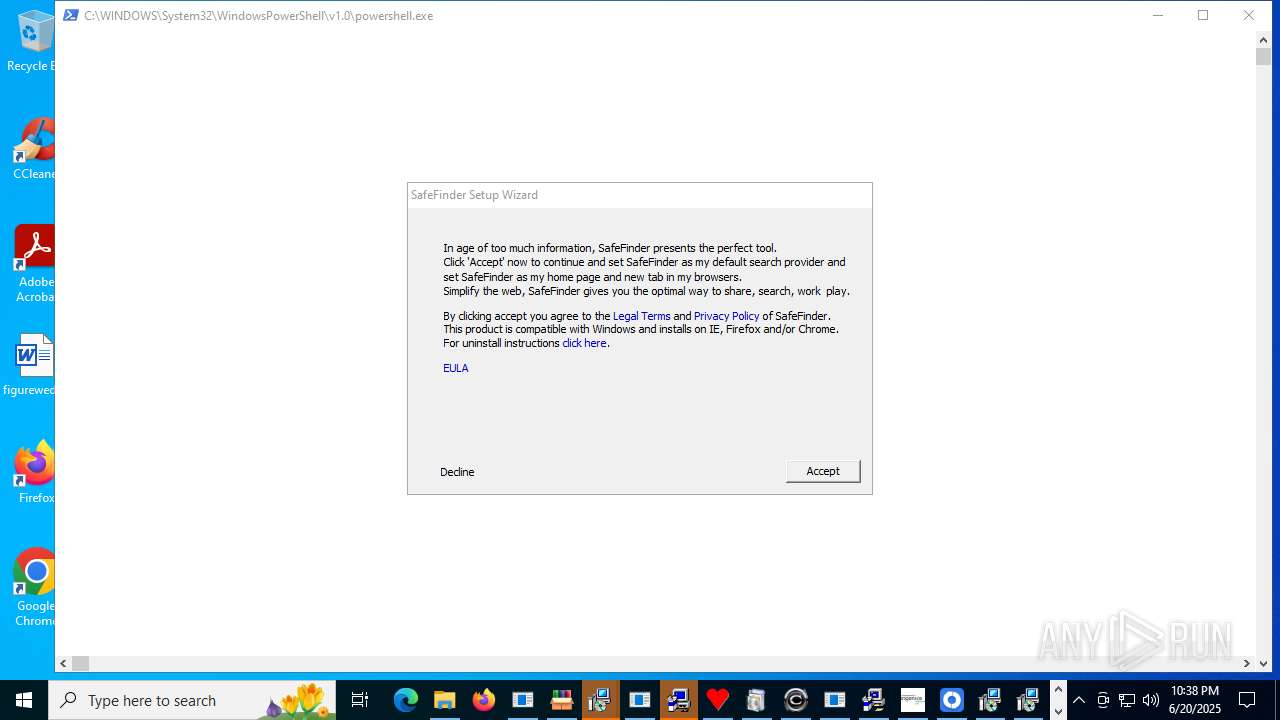Select the Google Chrome desktop shortcut
The height and width of the screenshot is (720, 1280).
(34, 588)
